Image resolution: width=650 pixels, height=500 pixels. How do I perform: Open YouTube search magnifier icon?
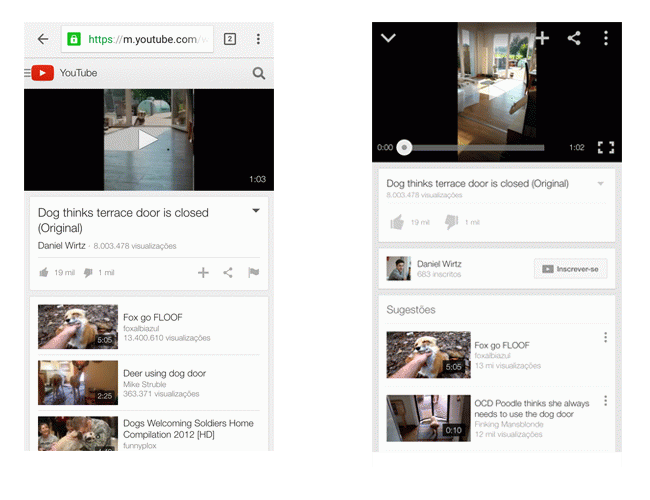(x=259, y=73)
